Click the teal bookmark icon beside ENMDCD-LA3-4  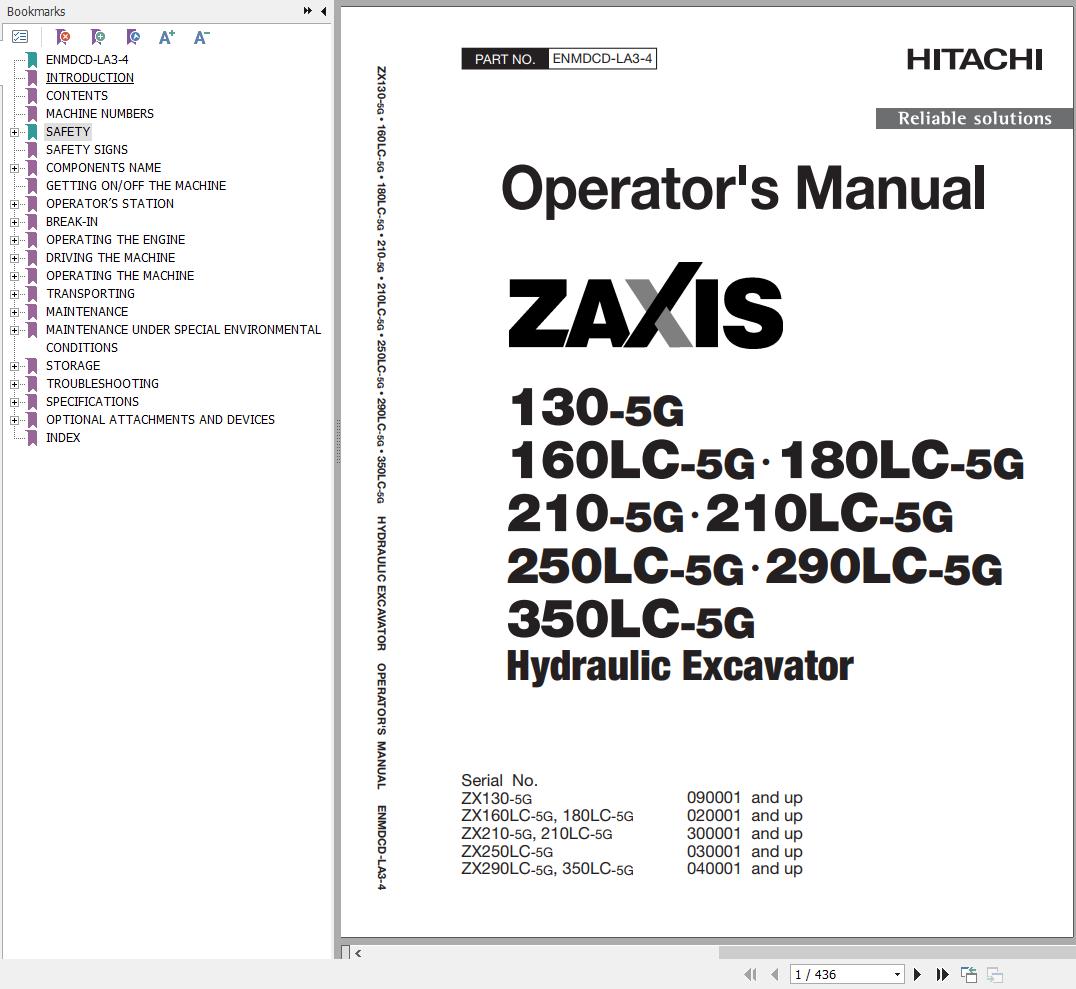[x=32, y=60]
